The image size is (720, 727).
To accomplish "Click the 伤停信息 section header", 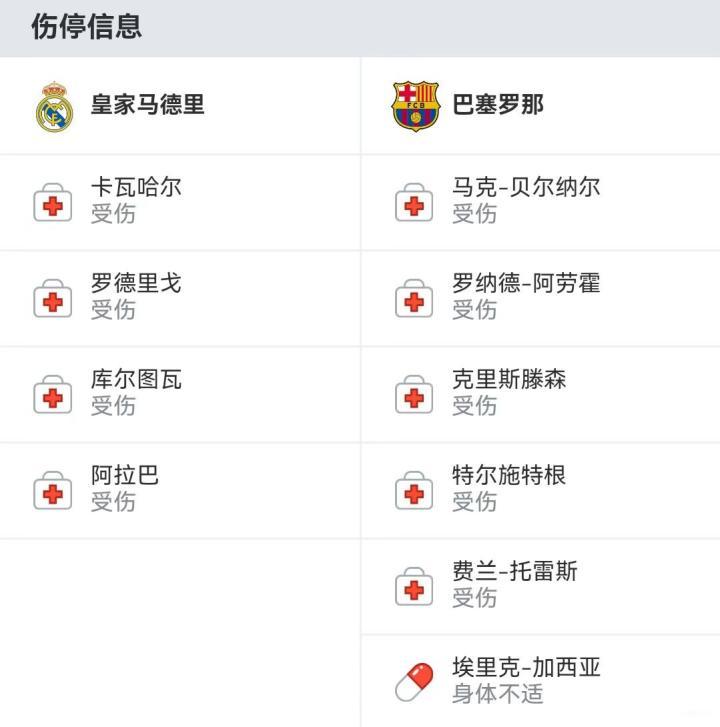I will (x=86, y=27).
